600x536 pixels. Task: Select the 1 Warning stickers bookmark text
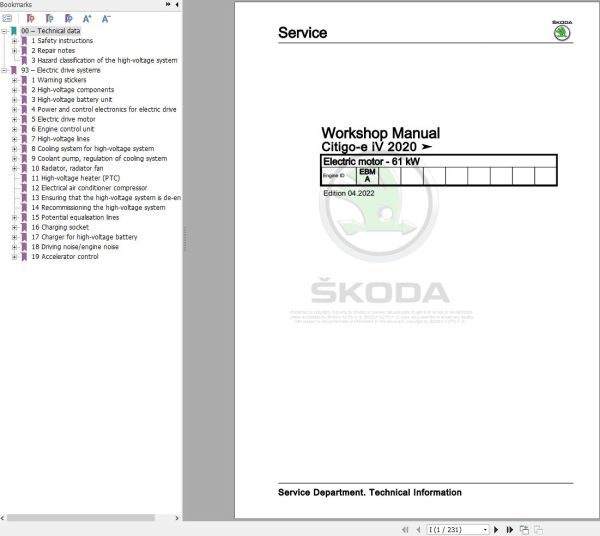(59, 80)
